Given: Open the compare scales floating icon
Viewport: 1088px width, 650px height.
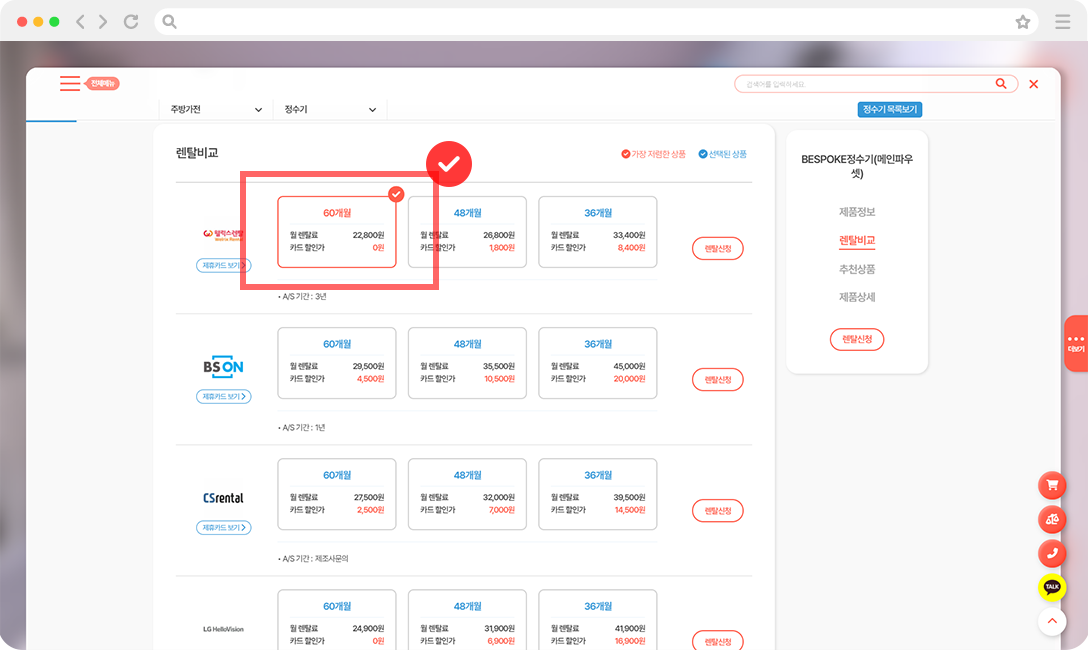Looking at the screenshot, I should coord(1051,519).
